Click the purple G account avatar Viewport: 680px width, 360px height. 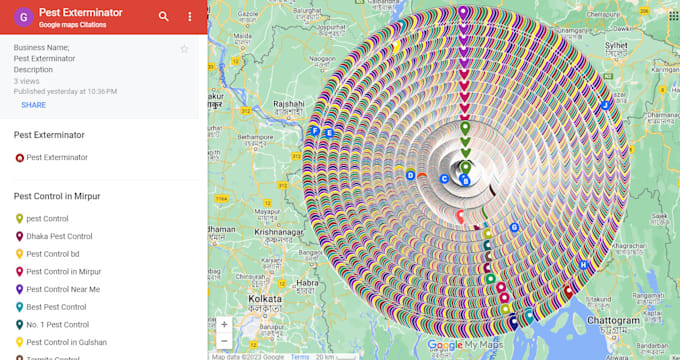tap(23, 17)
